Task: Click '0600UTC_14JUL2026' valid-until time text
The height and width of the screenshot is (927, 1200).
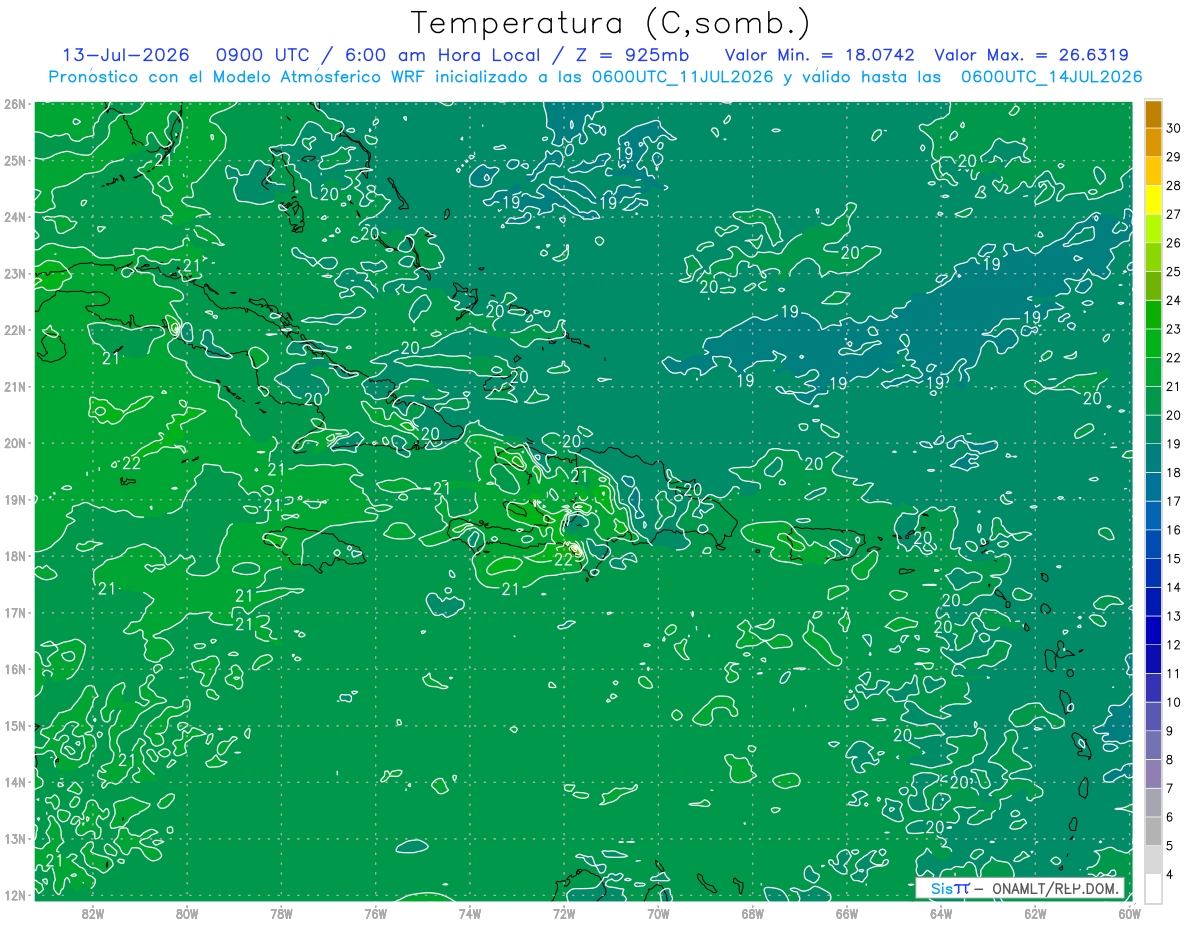Action: click(1051, 76)
